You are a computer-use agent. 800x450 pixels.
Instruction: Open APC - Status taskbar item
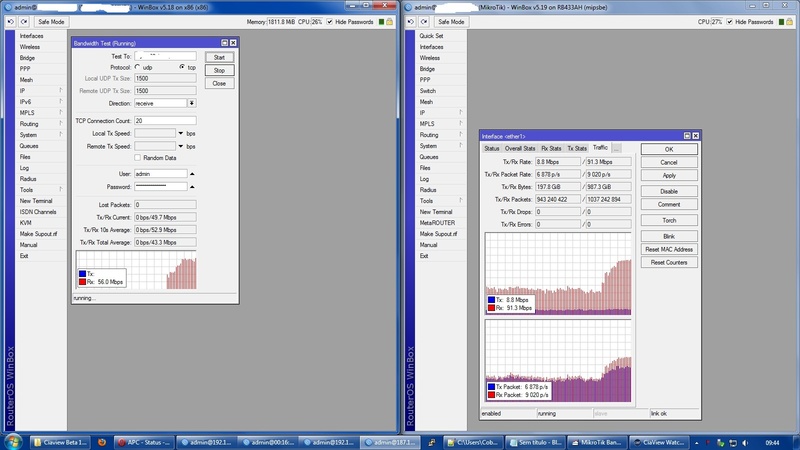144,442
